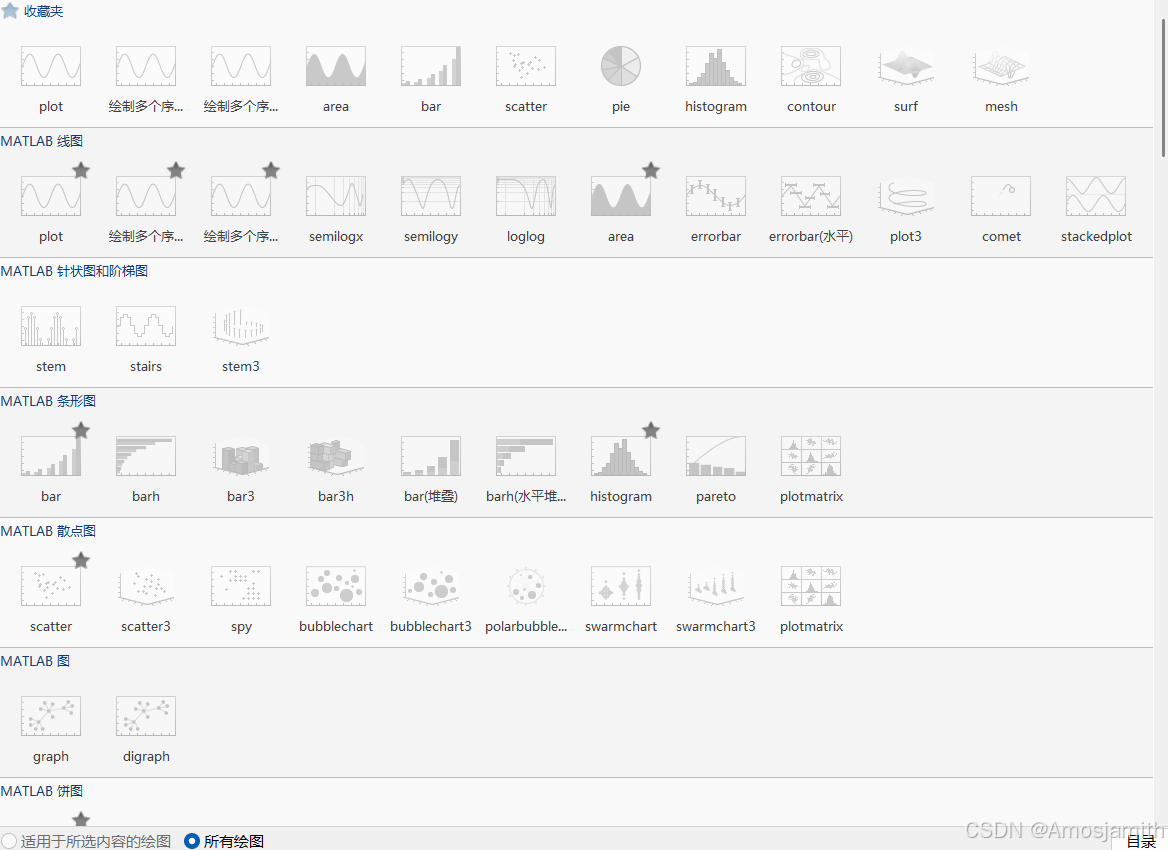Click the MATLAB 条形图 section header
The image size is (1168, 850).
click(x=48, y=401)
